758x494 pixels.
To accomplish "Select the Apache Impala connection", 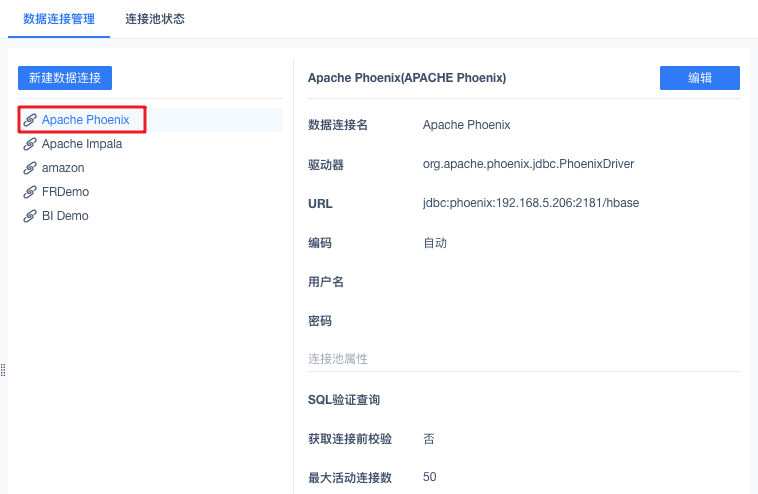I will click(82, 144).
